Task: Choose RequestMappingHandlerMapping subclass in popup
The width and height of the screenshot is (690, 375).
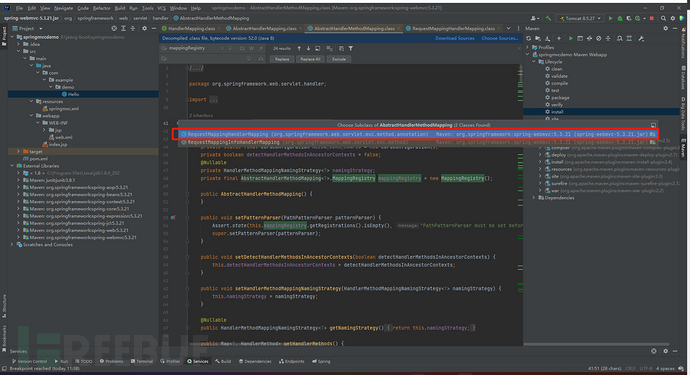Action: (418, 134)
